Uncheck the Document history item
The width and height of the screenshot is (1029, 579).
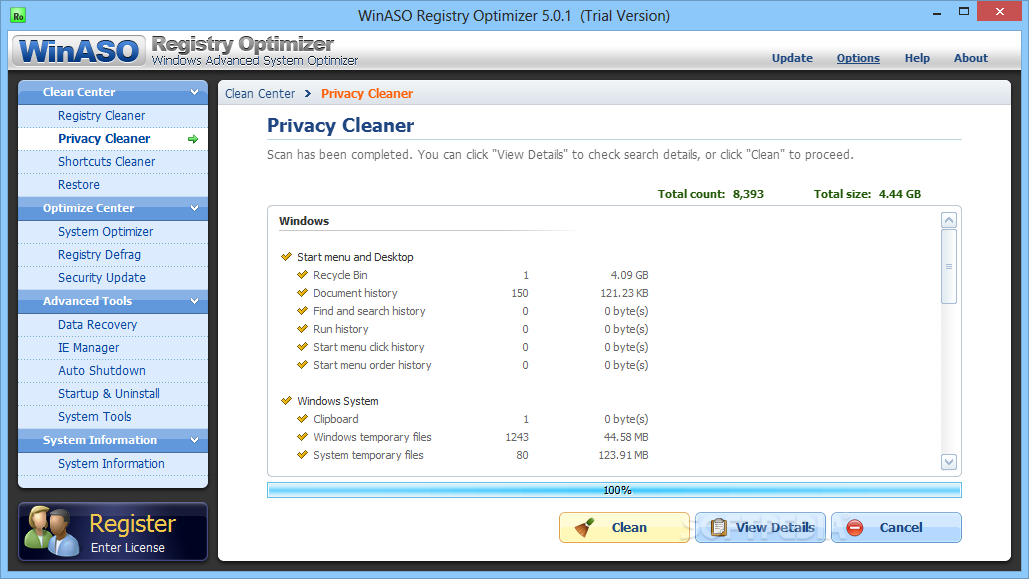point(302,293)
